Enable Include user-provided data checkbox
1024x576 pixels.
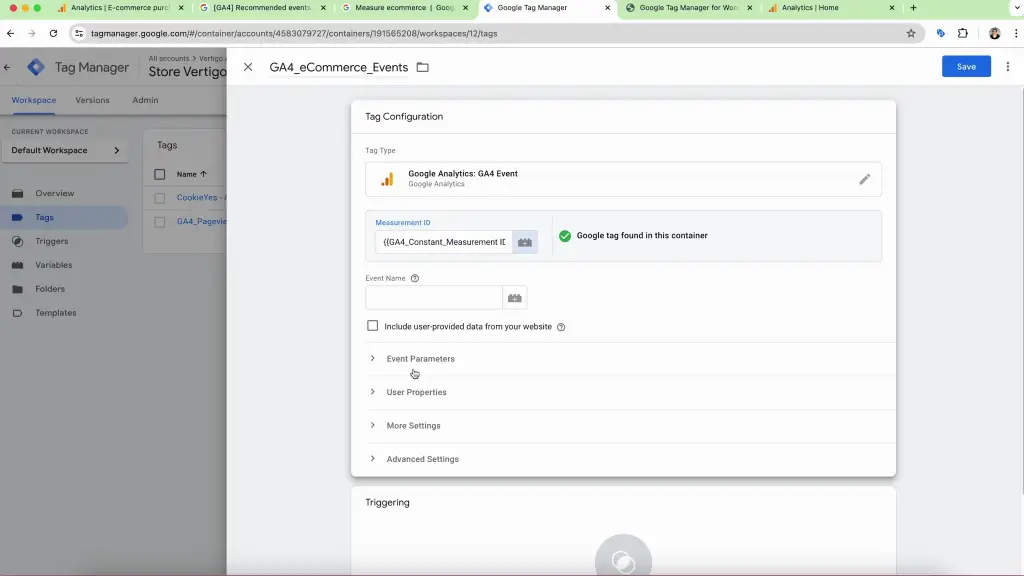pyautogui.click(x=373, y=326)
